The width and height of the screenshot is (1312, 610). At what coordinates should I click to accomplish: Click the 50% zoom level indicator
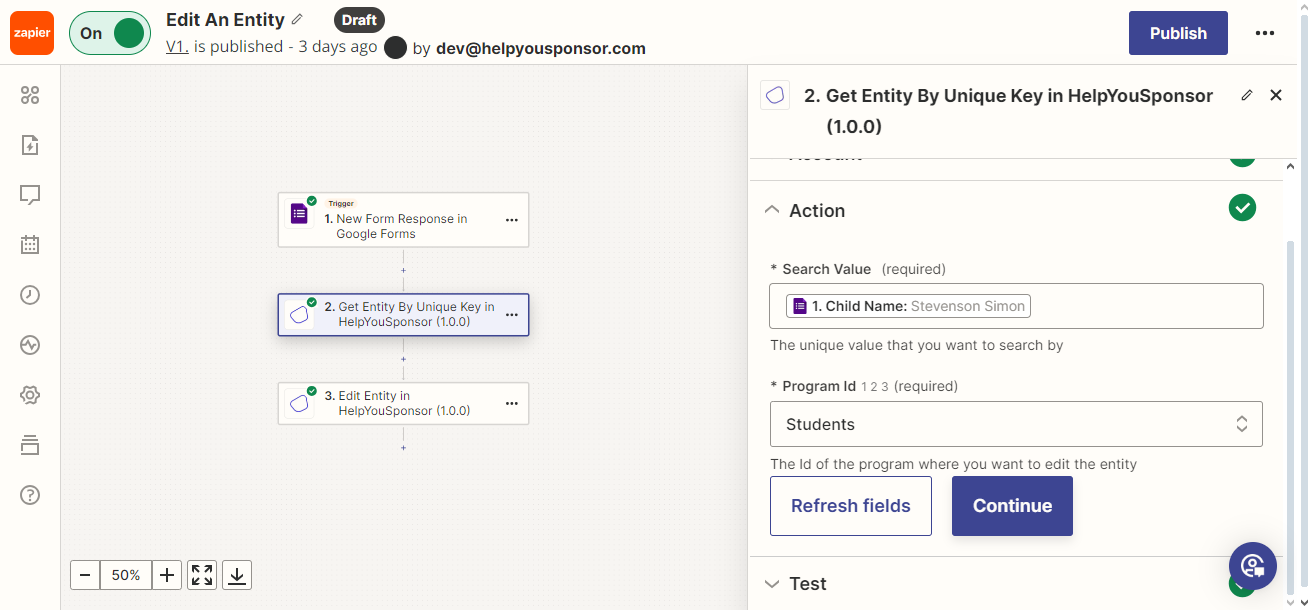[126, 575]
